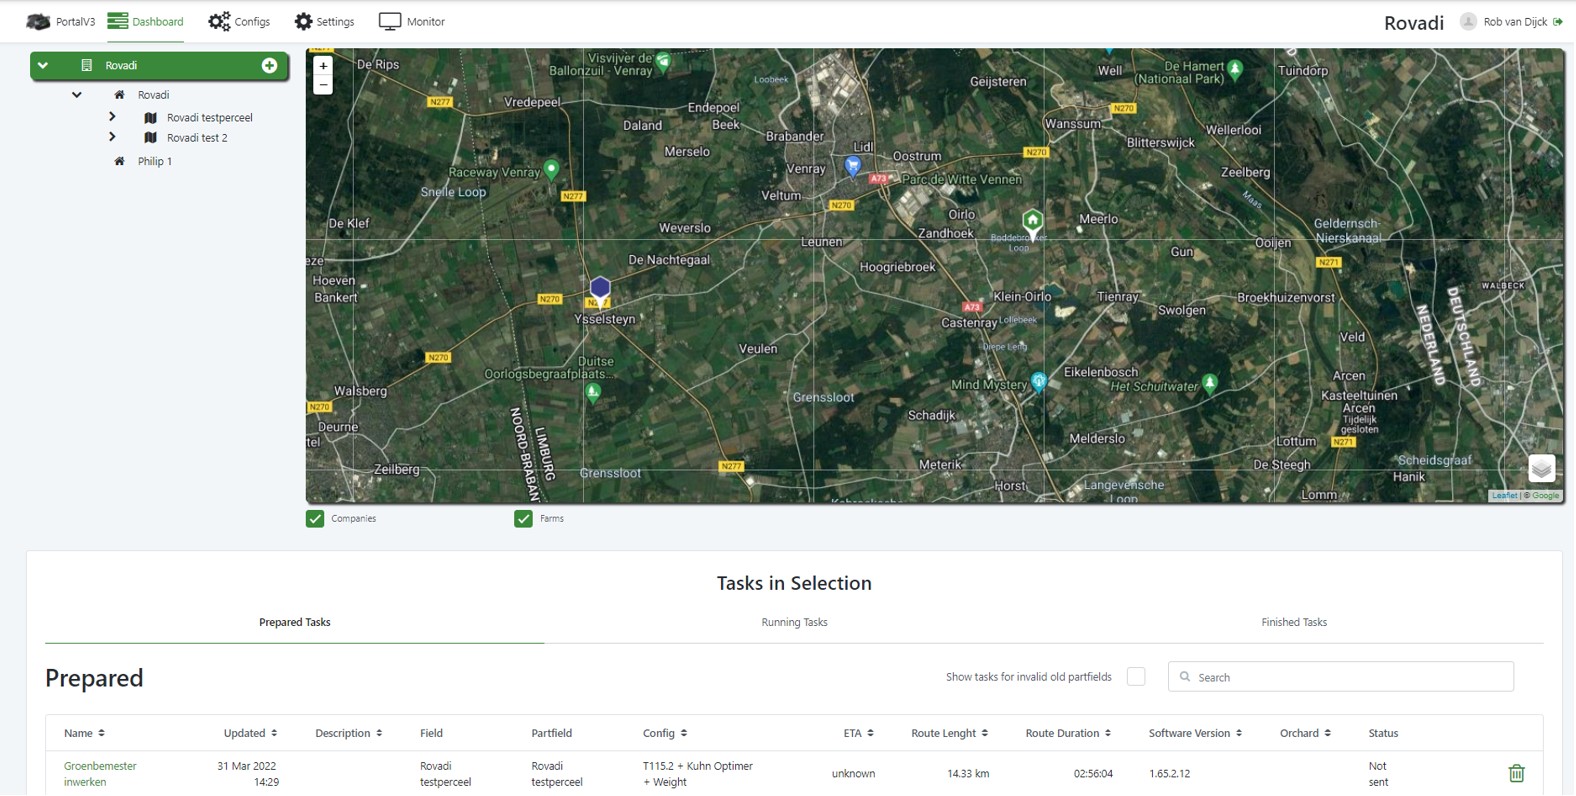This screenshot has width=1576, height=796.
Task: Sort tasks by Route Duration column
Action: 1068,733
